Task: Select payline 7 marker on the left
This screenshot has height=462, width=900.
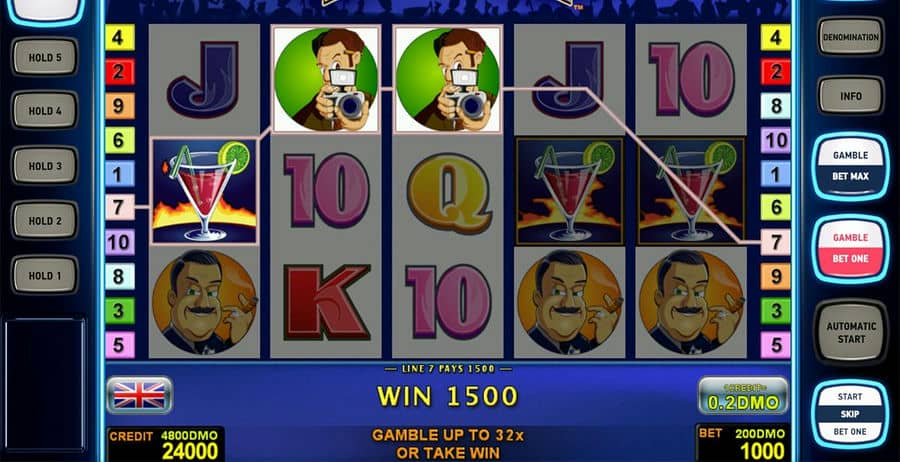Action: pyautogui.click(x=119, y=207)
